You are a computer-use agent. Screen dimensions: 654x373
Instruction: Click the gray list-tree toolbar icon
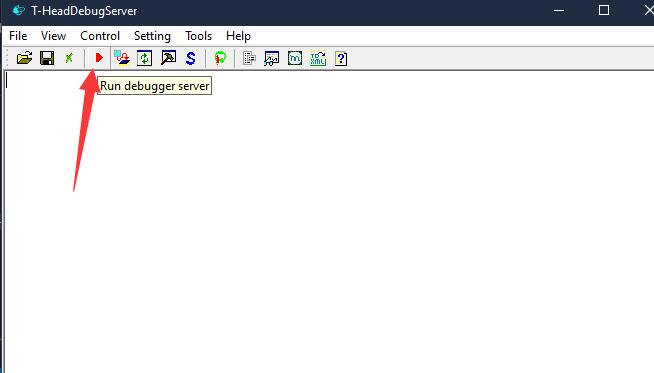pyautogui.click(x=249, y=58)
